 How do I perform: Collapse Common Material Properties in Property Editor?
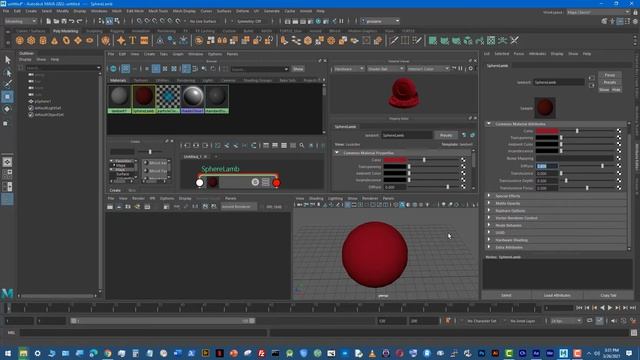(x=337, y=153)
